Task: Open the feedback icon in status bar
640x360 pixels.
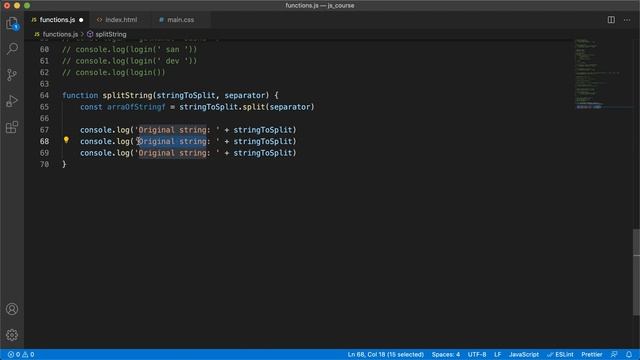Action: tap(614, 354)
